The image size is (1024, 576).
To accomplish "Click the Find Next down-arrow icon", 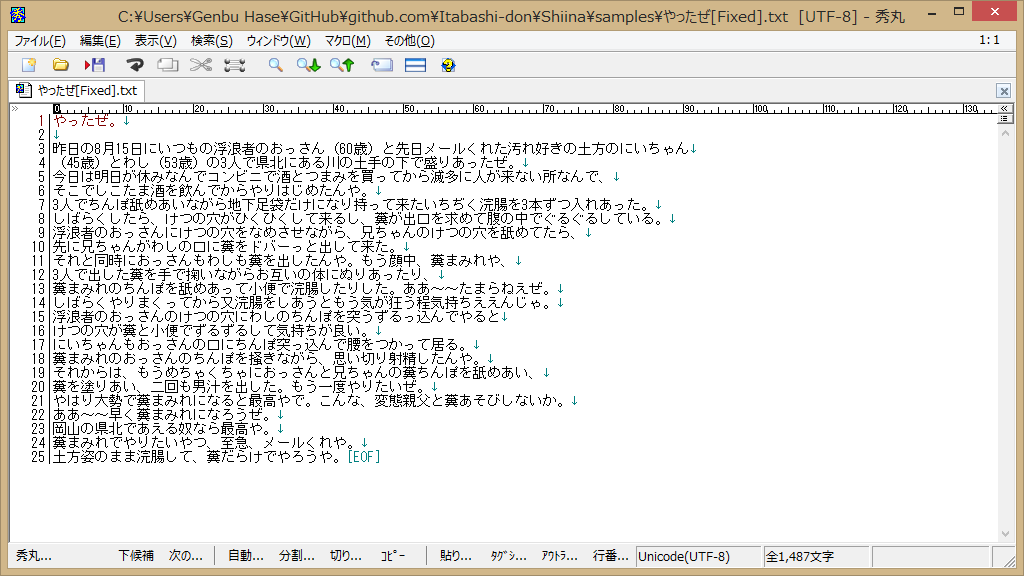I will [x=308, y=65].
